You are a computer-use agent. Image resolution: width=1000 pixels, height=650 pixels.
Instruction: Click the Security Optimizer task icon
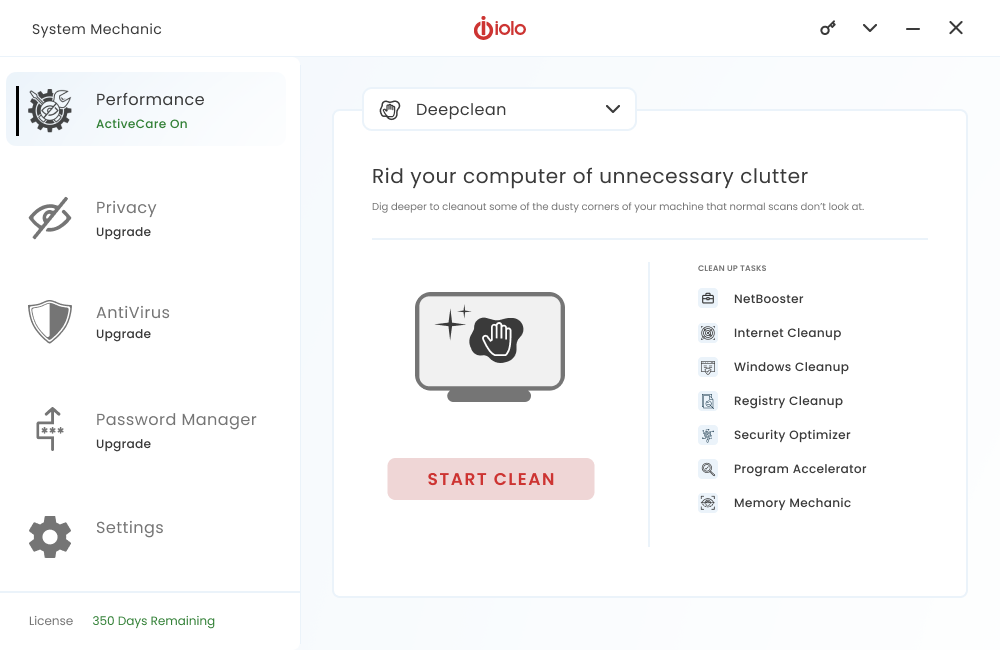[x=708, y=435]
